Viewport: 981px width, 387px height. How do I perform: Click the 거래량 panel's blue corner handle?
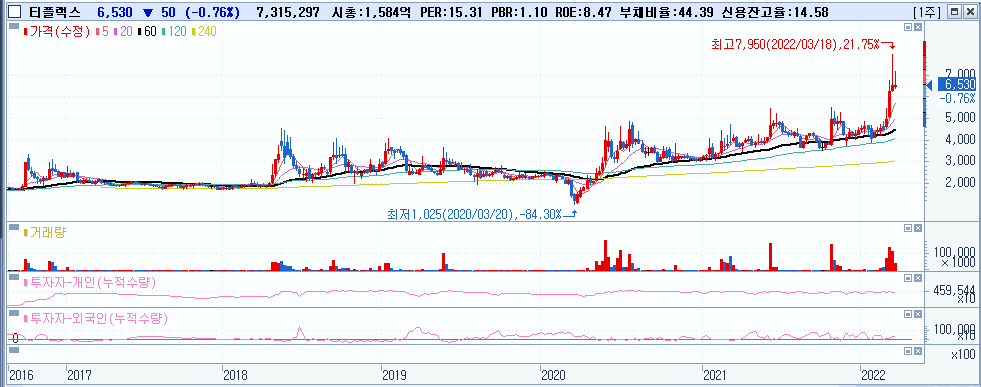coord(14,227)
